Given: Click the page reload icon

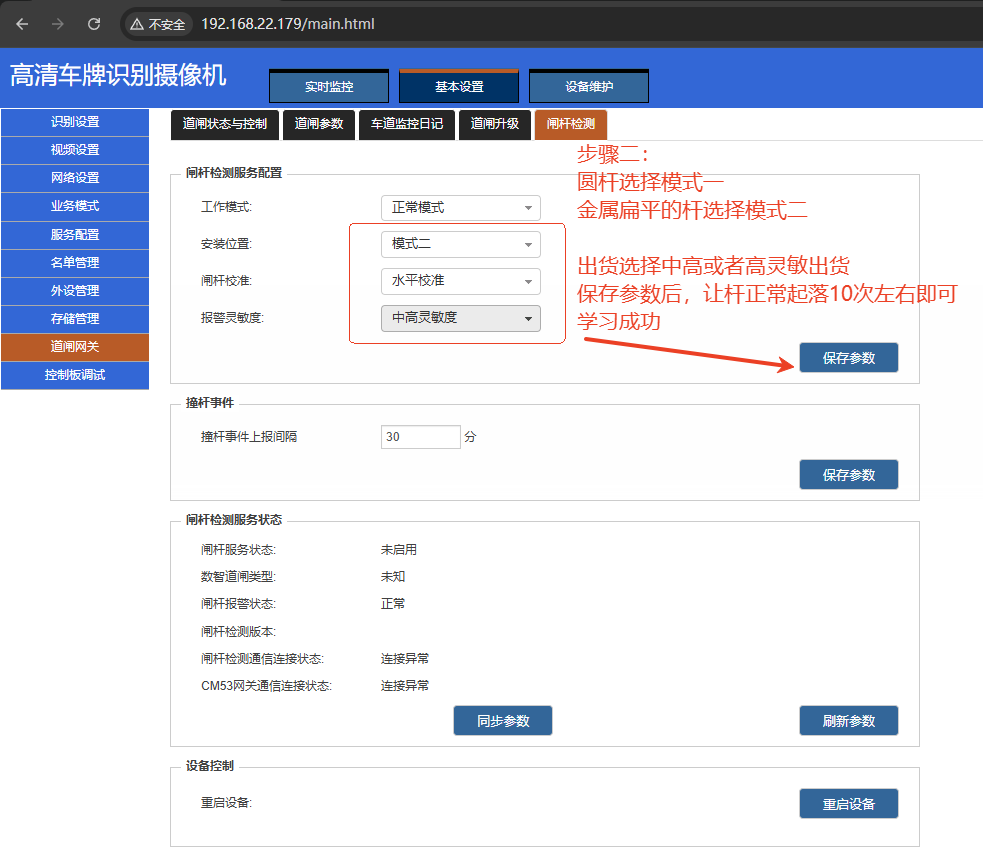Looking at the screenshot, I should coord(94,24).
